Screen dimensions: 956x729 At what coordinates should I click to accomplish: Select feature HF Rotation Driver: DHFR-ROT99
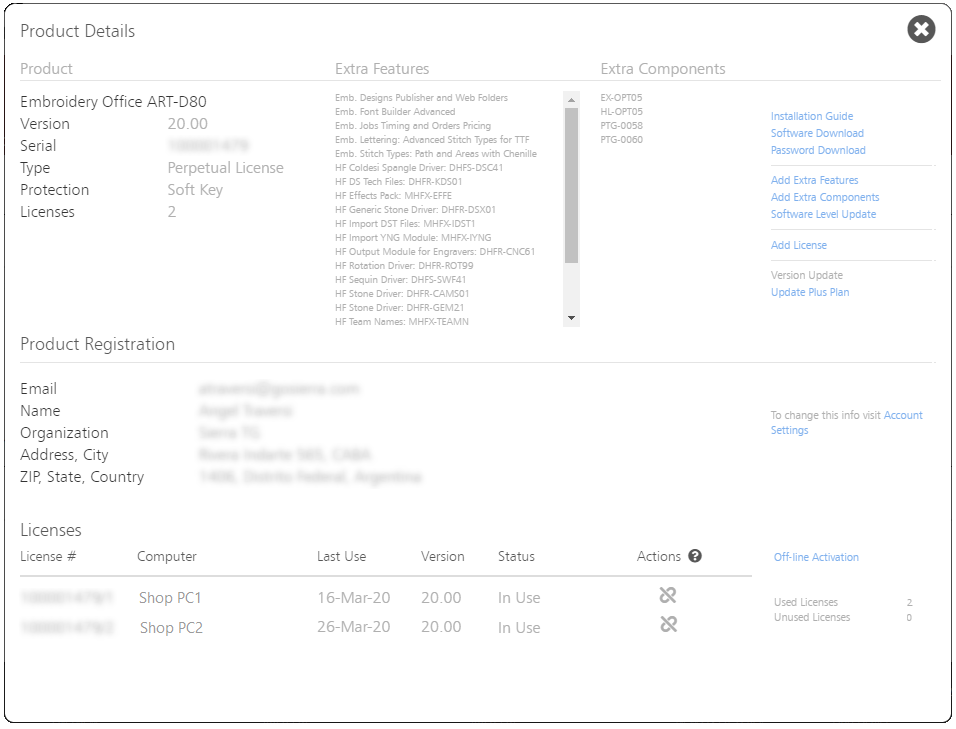pyautogui.click(x=404, y=266)
